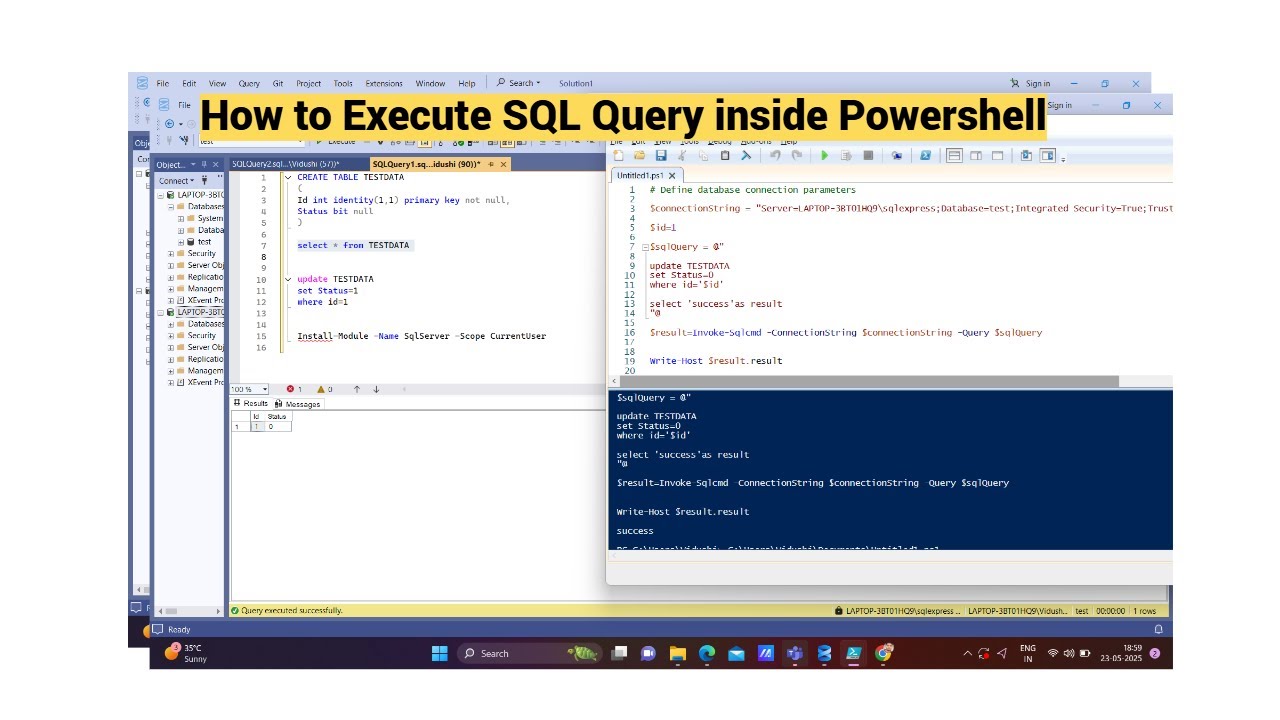The image size is (1280, 720).
Task: Click Sign in on back SSMS window
Action: (1030, 84)
